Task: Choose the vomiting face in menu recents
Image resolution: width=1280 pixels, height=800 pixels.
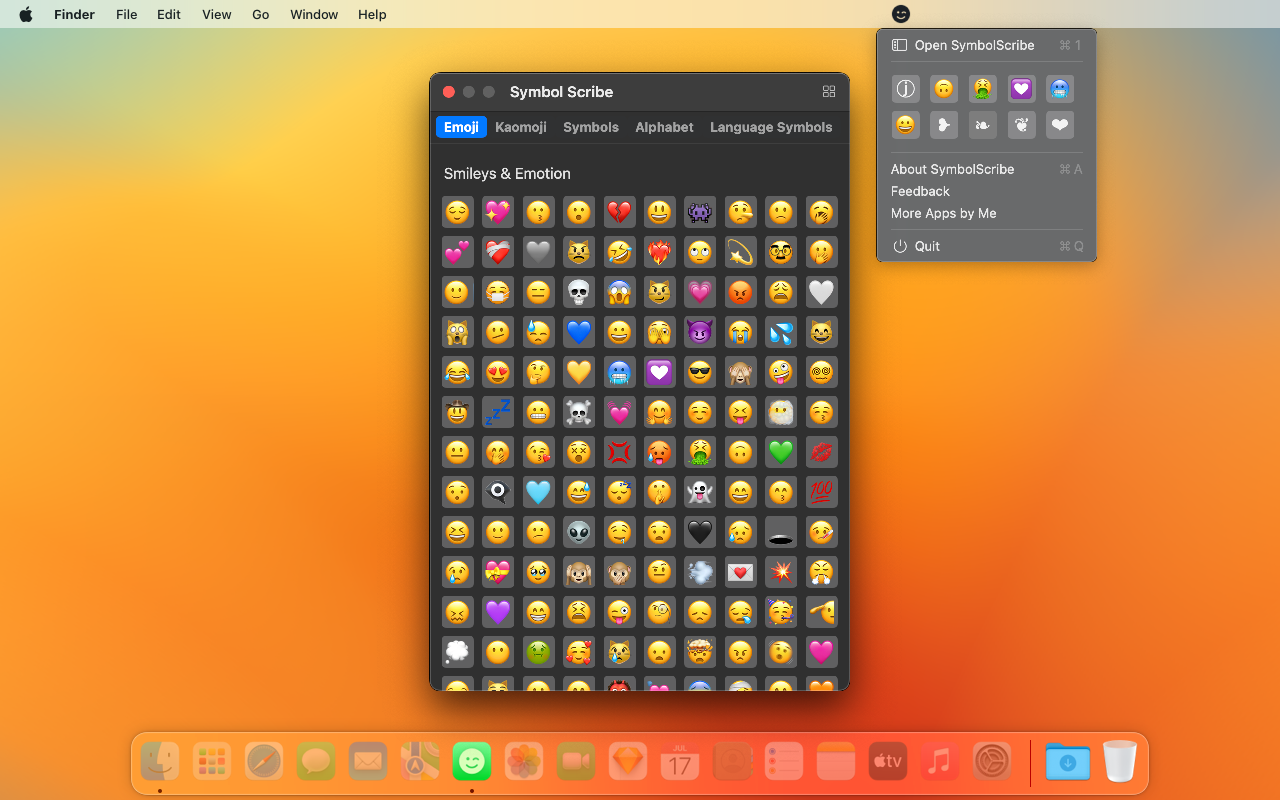Action: (x=982, y=89)
